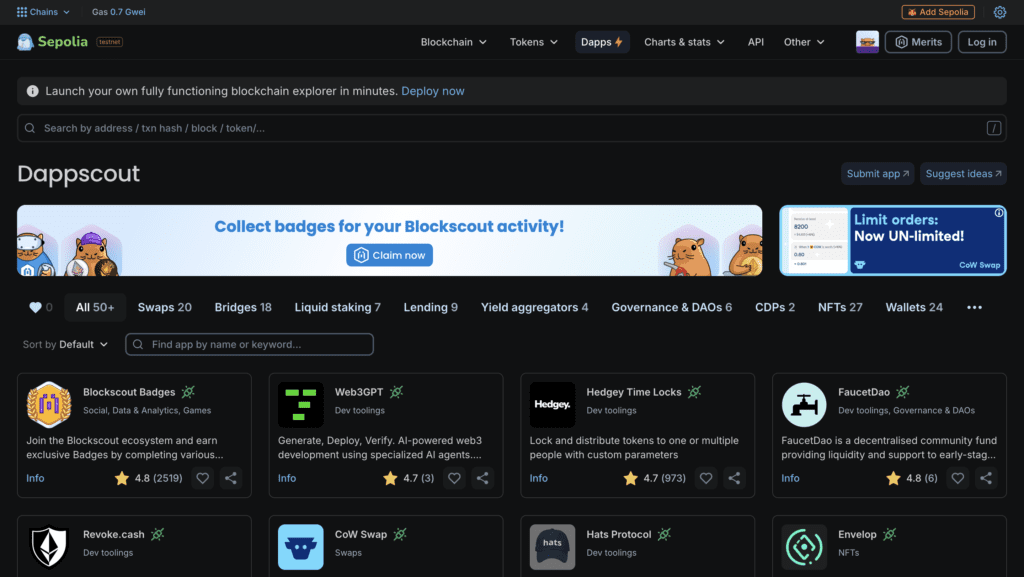Favorite the Blockscout Badges dapp
1024x577 pixels.
click(x=202, y=478)
